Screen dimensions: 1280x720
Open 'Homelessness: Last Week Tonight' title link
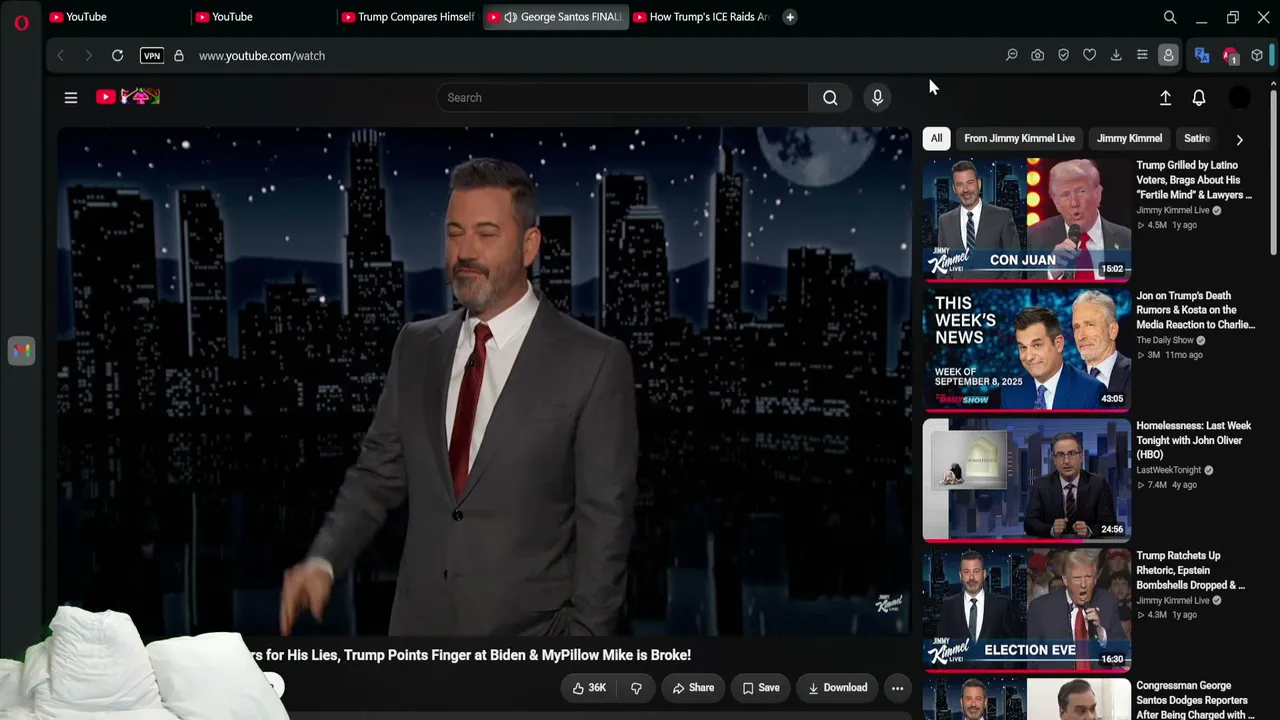pos(1193,440)
